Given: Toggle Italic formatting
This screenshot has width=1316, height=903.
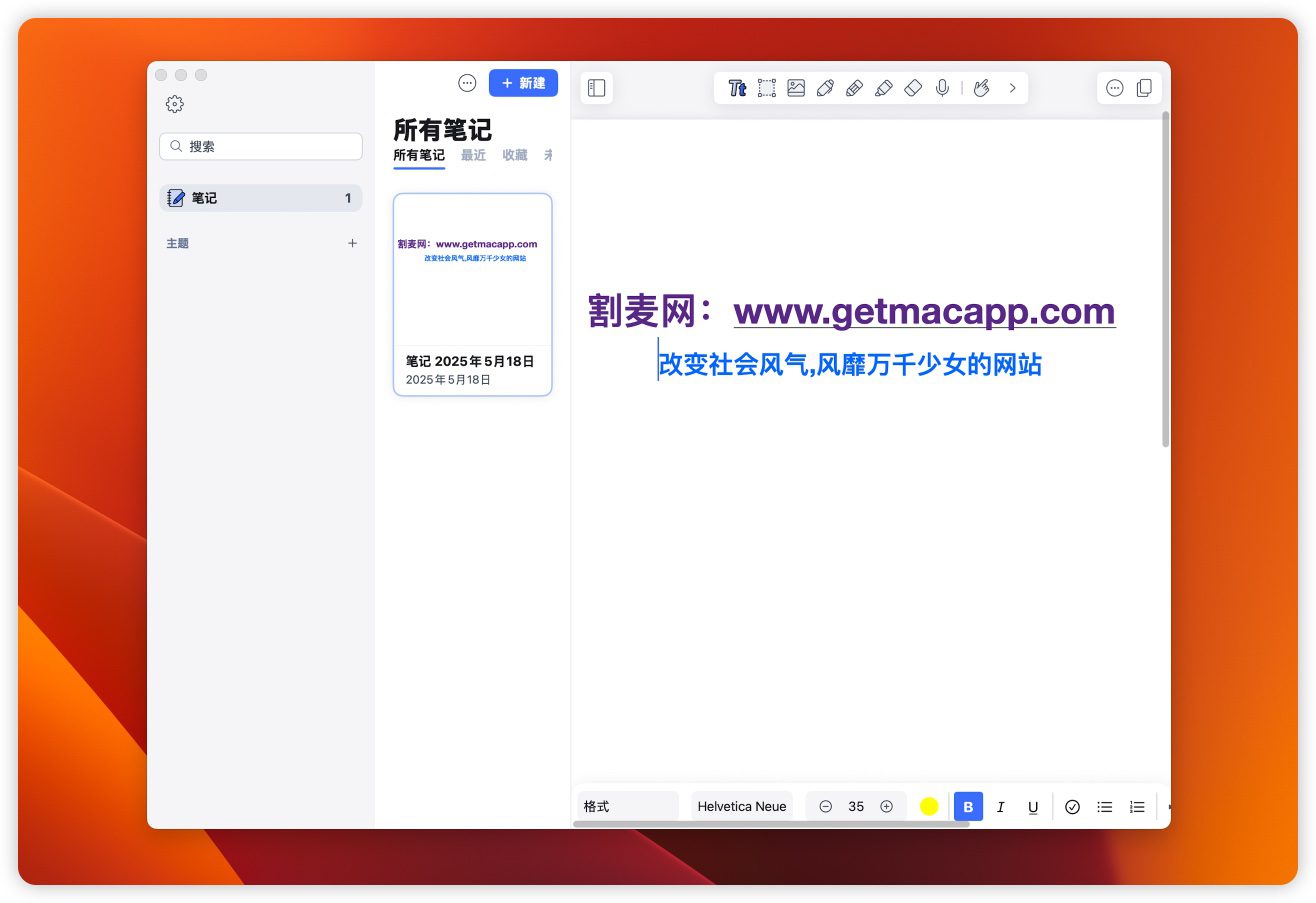Looking at the screenshot, I should (1001, 806).
